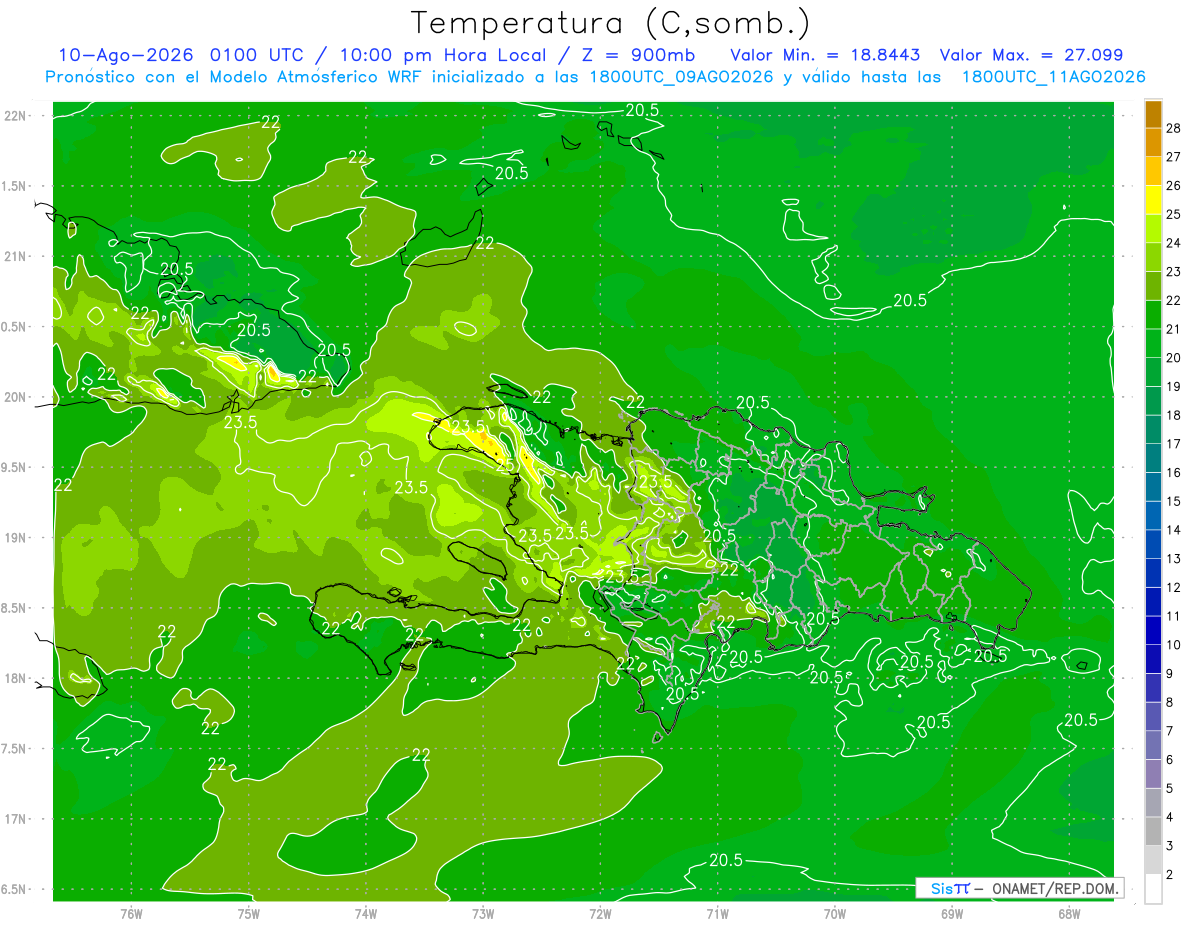This screenshot has width=1200, height=927.
Task: Click "Valor Max. = 27.099" text
Action: pyautogui.click(x=1030, y=55)
